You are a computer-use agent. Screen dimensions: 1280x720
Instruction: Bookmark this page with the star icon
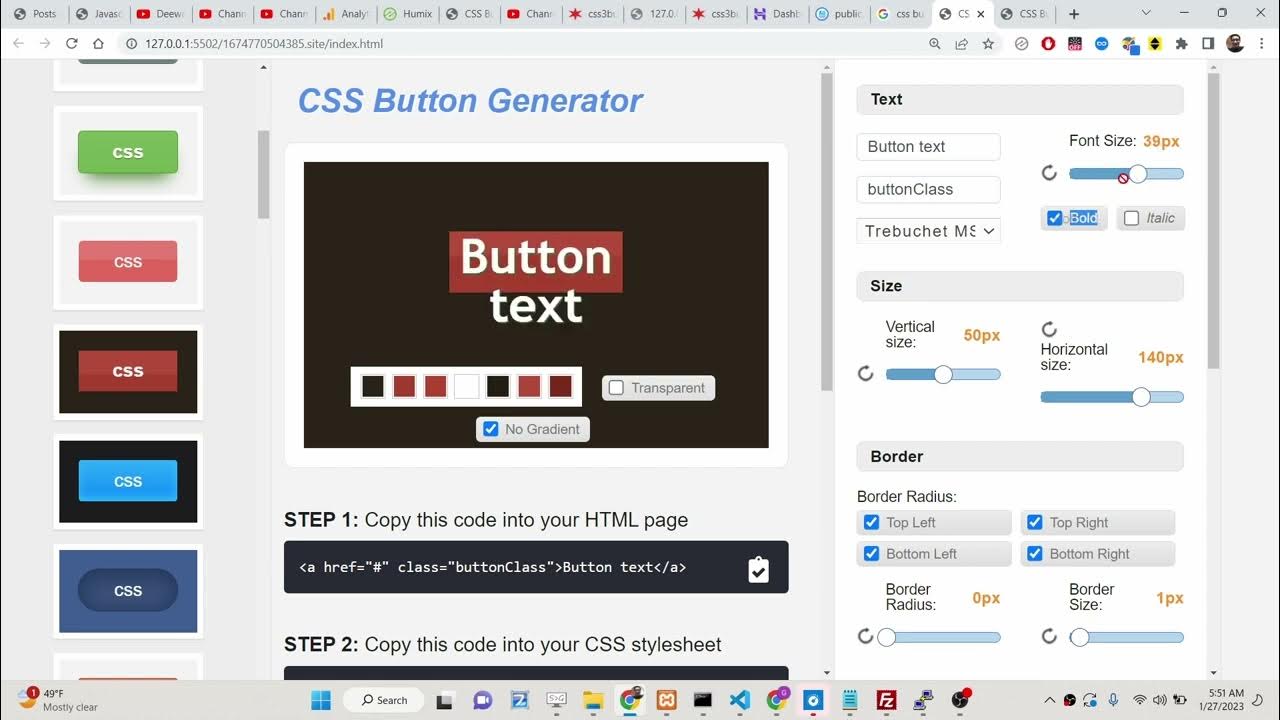point(988,44)
